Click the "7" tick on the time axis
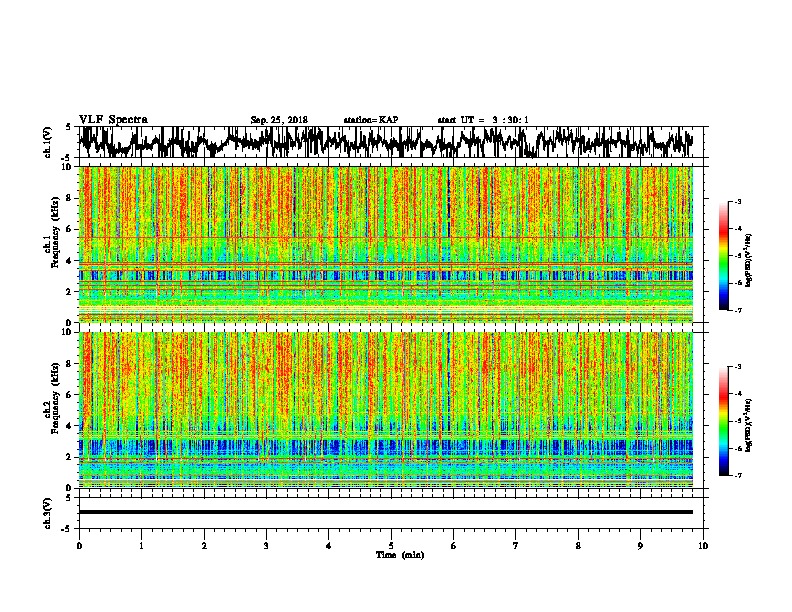Screen dimensions: 792x612 (516, 546)
